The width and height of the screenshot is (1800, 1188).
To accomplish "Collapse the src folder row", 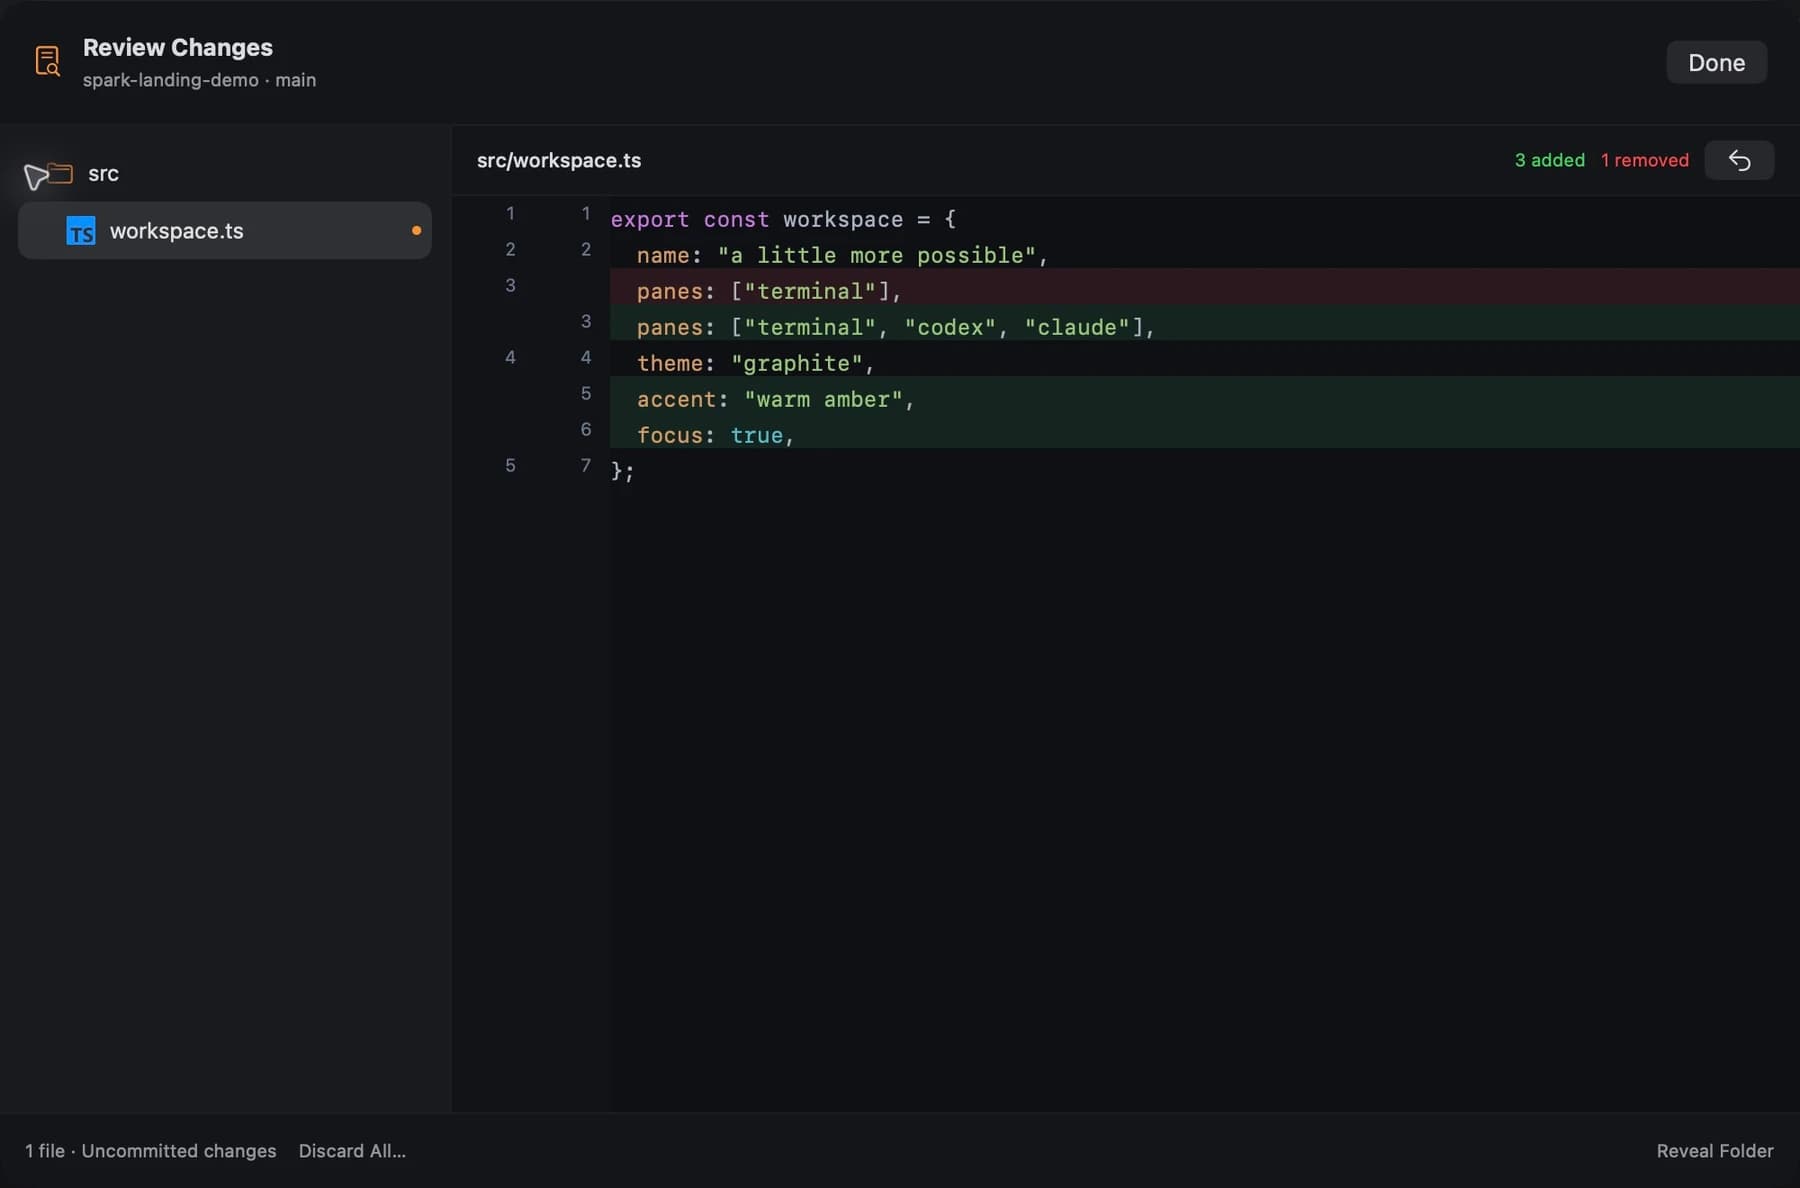I will pos(225,173).
